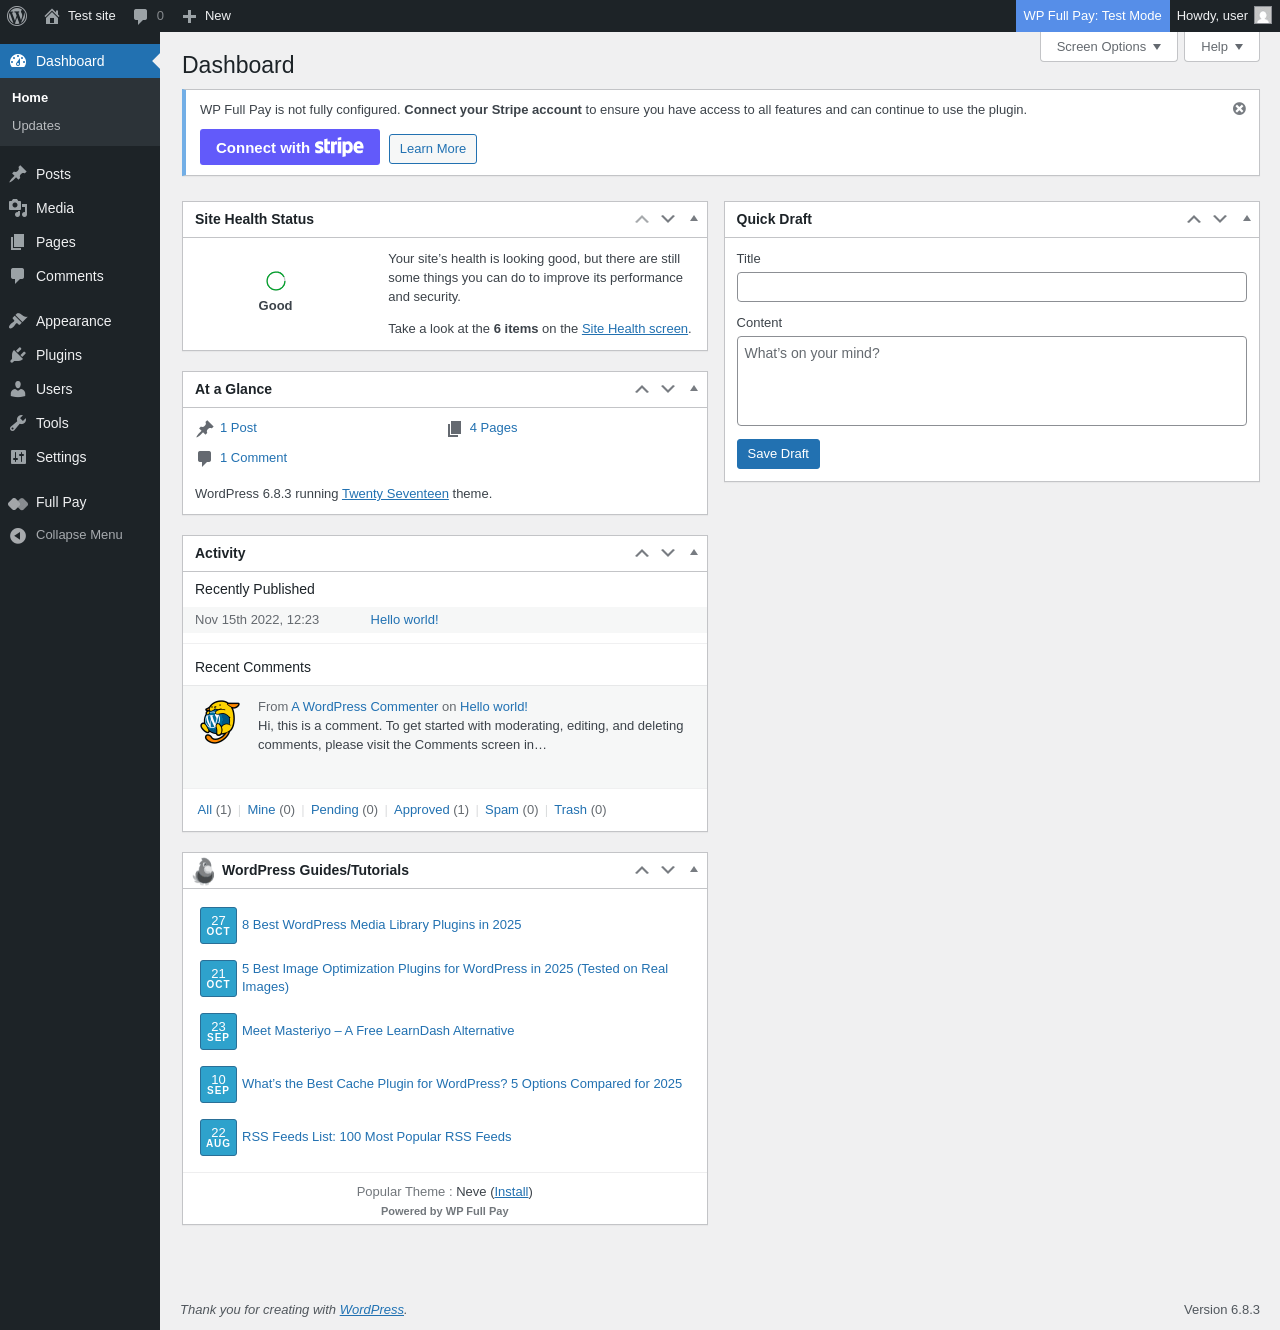1280x1330 pixels.
Task: Open the Meet Masteriyo tutorial link
Action: [378, 1031]
